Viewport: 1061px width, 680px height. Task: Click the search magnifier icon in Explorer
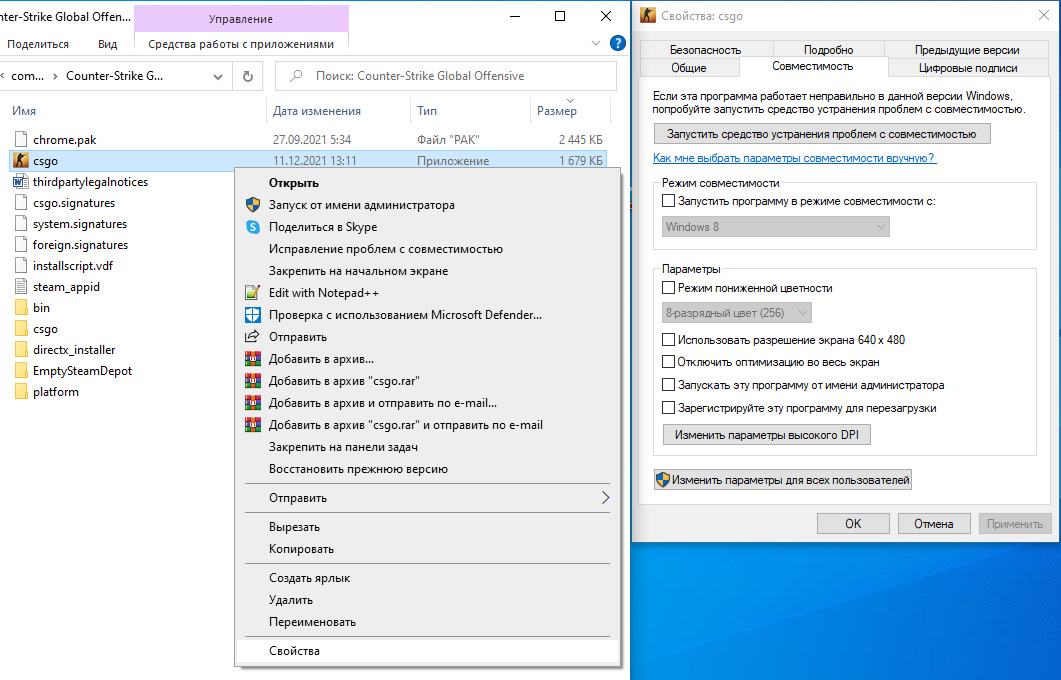[x=296, y=76]
